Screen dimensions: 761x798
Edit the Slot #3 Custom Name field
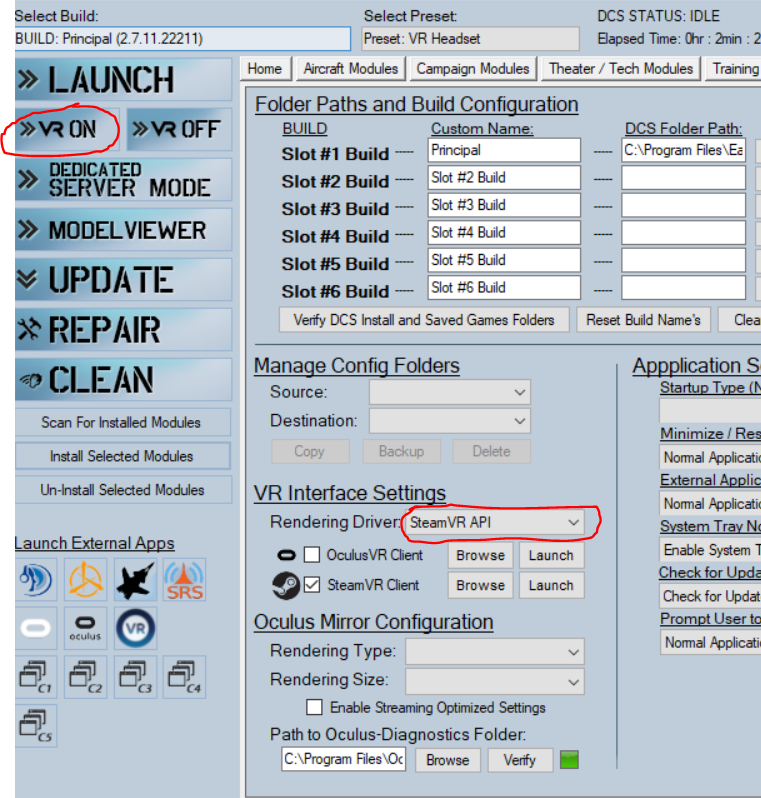pos(504,205)
